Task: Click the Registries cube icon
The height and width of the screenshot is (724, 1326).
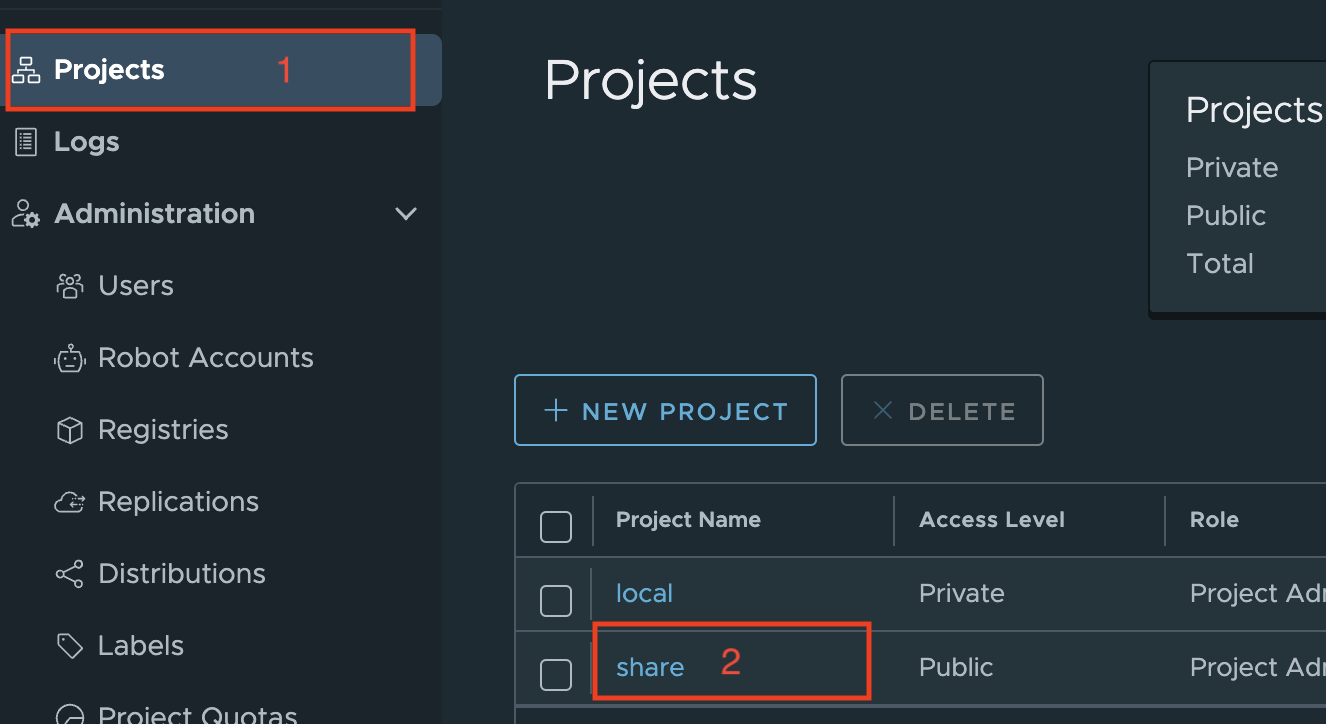Action: (x=70, y=430)
